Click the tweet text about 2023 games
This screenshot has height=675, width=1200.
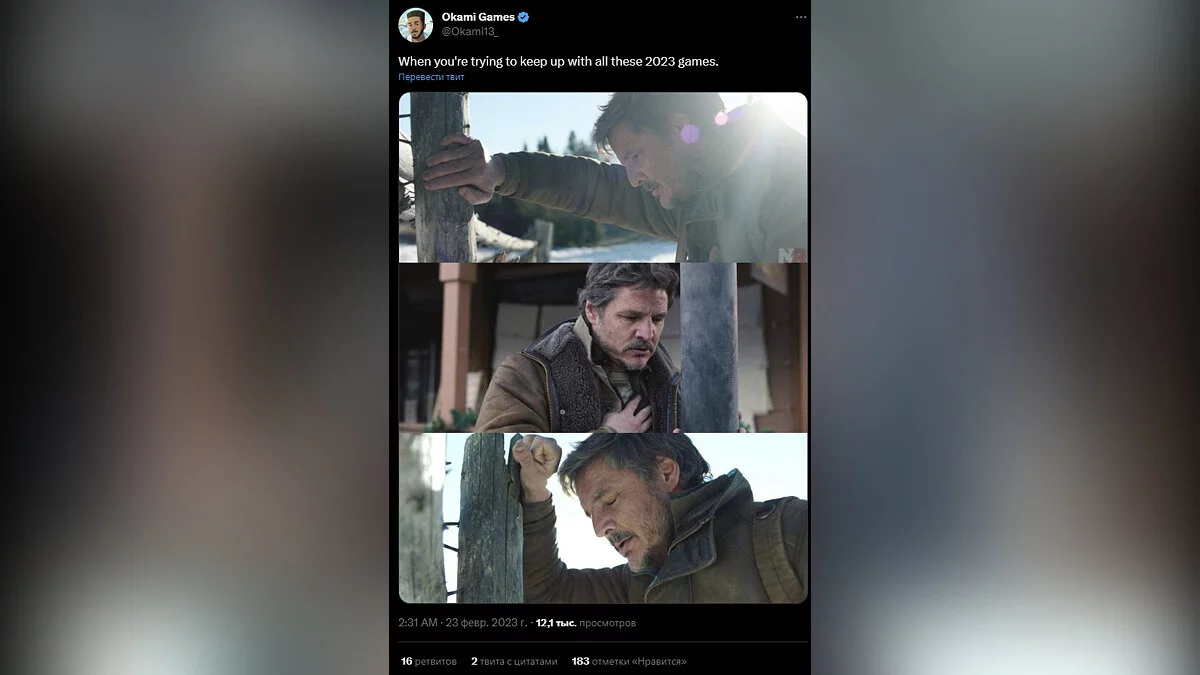pyautogui.click(x=558, y=61)
